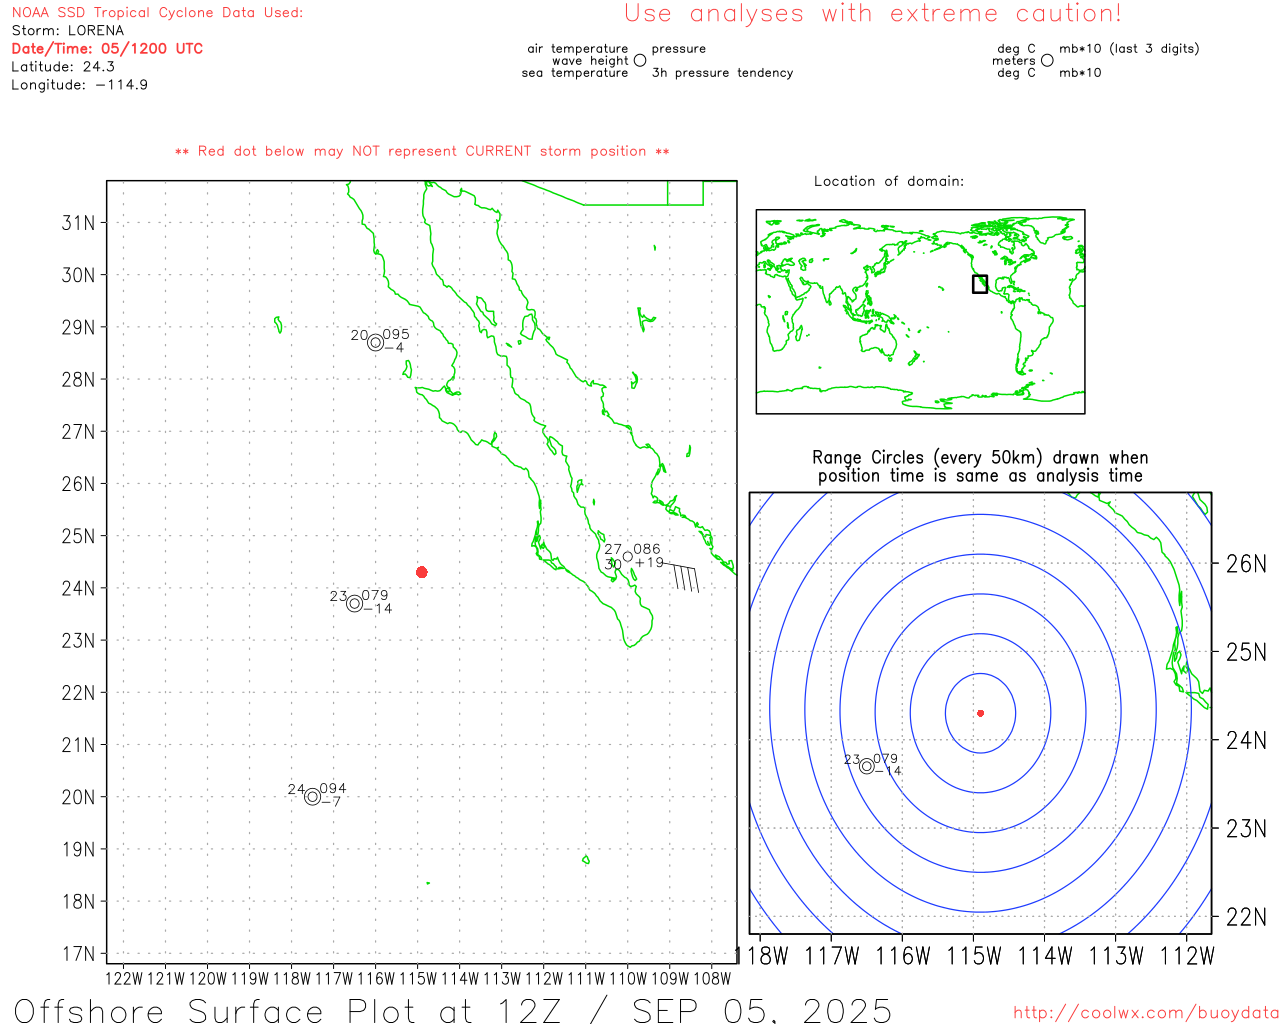Viewport: 1280px width, 1024px height.
Task: Select buoy marker with pressure 094 near 20N
Action: pyautogui.click(x=312, y=797)
